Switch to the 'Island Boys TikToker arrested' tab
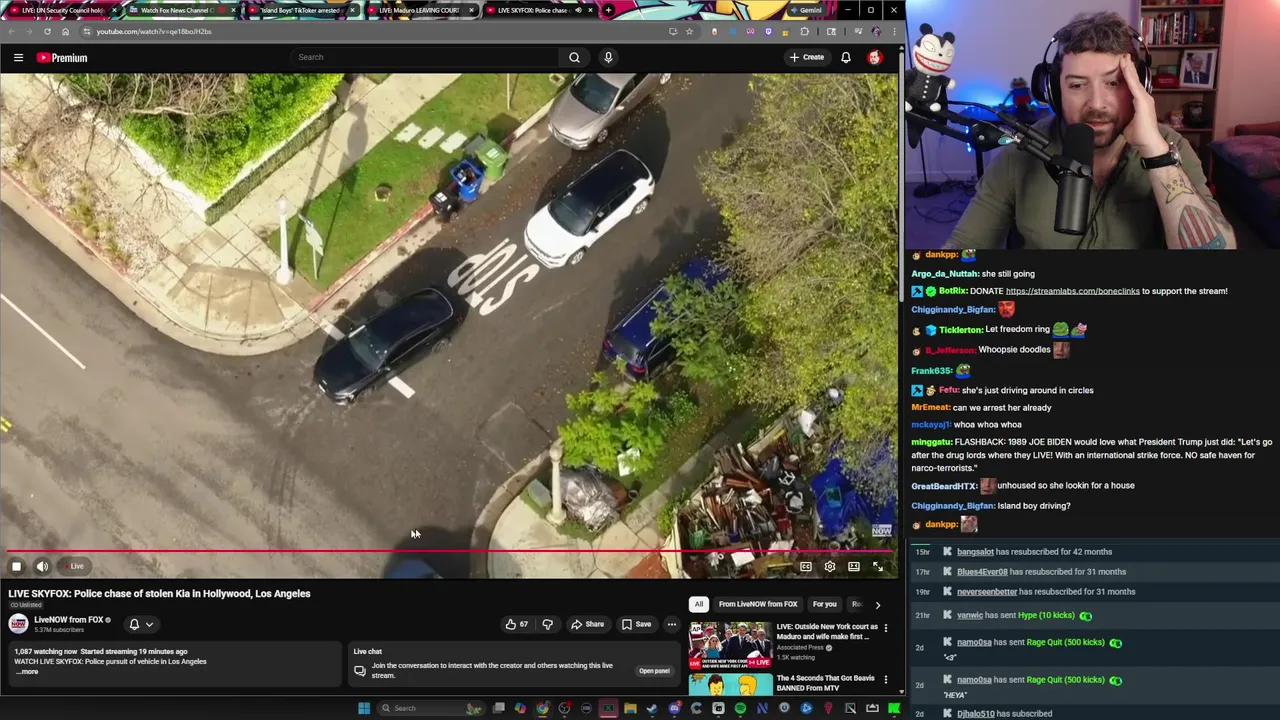Viewport: 1280px width, 720px height. (301, 10)
